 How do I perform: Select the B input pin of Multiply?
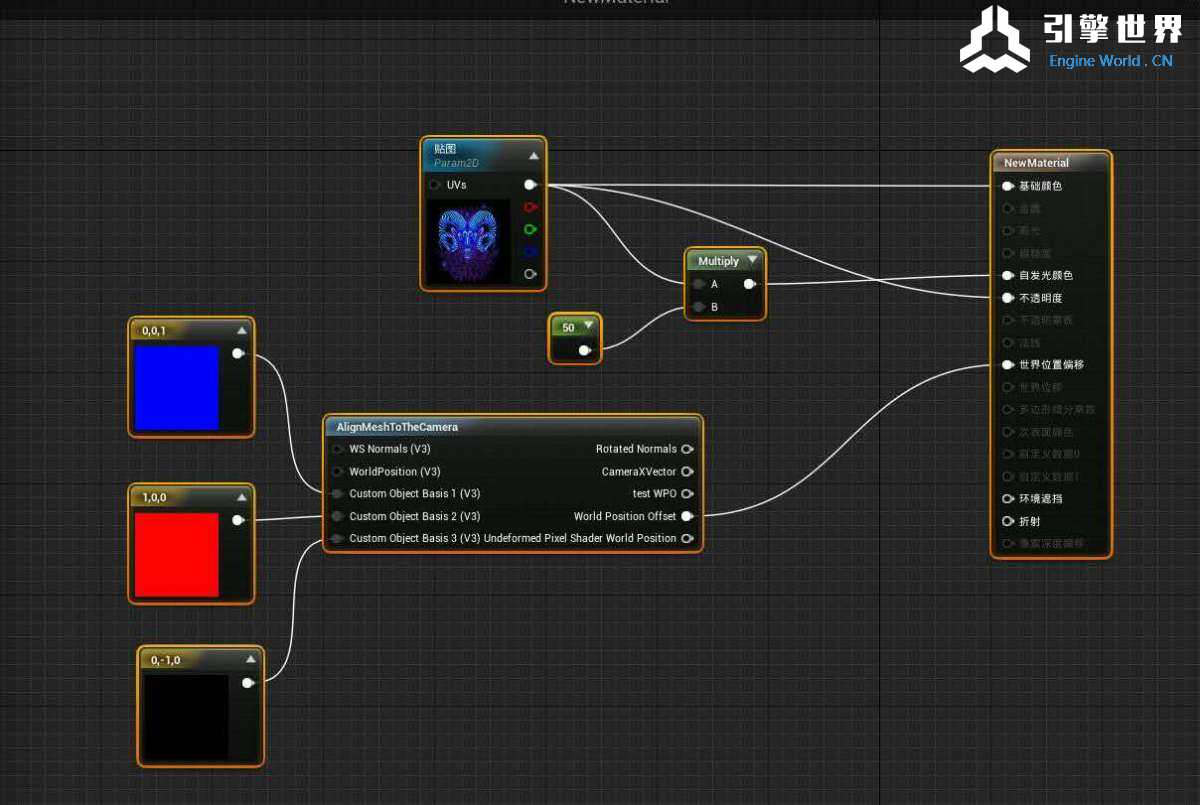698,307
